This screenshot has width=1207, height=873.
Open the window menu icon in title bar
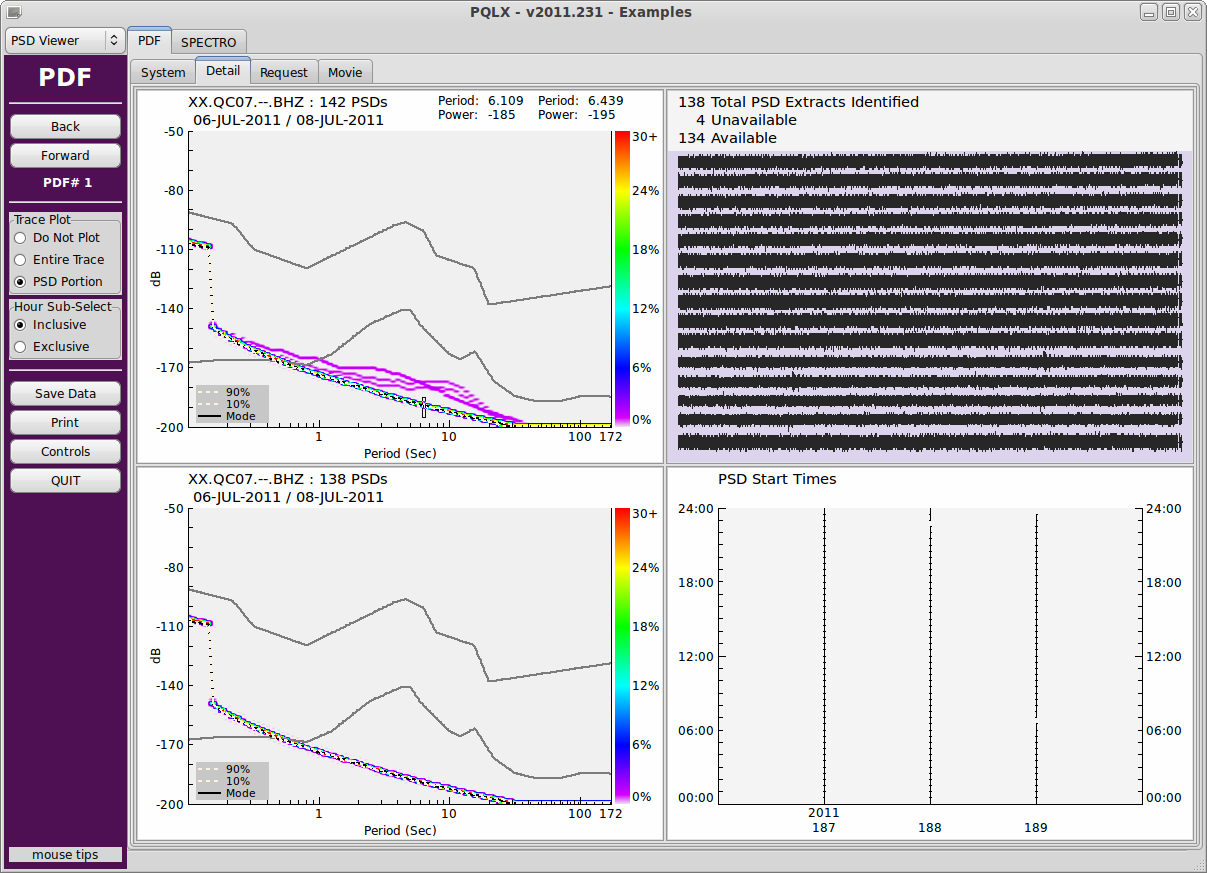click(x=12, y=12)
